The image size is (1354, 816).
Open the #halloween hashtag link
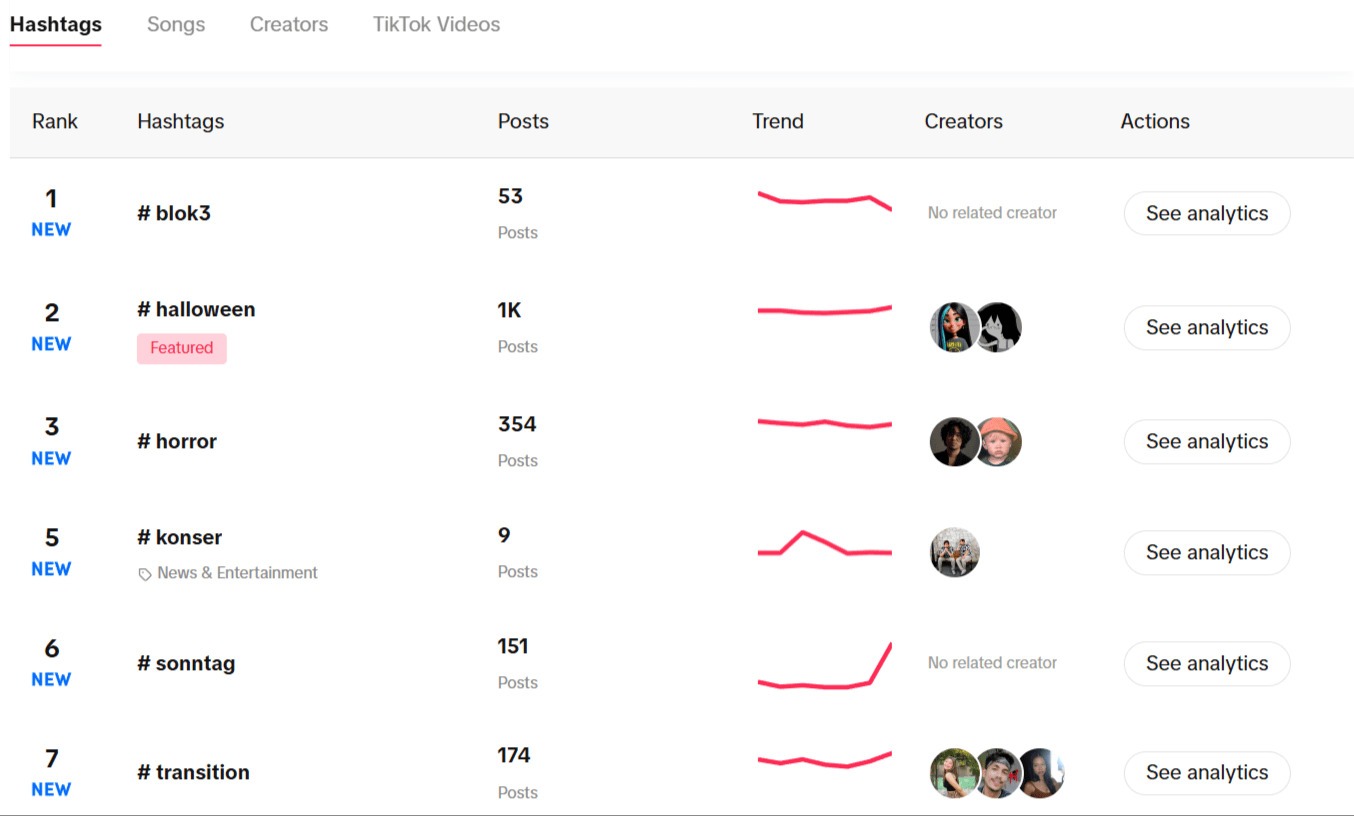click(x=196, y=309)
